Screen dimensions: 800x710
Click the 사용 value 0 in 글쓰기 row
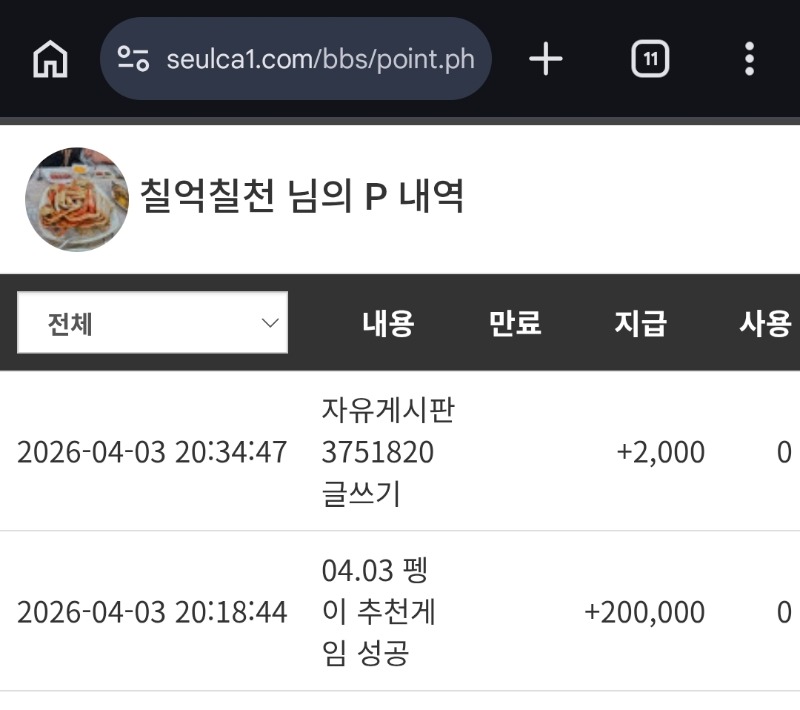[x=784, y=453]
